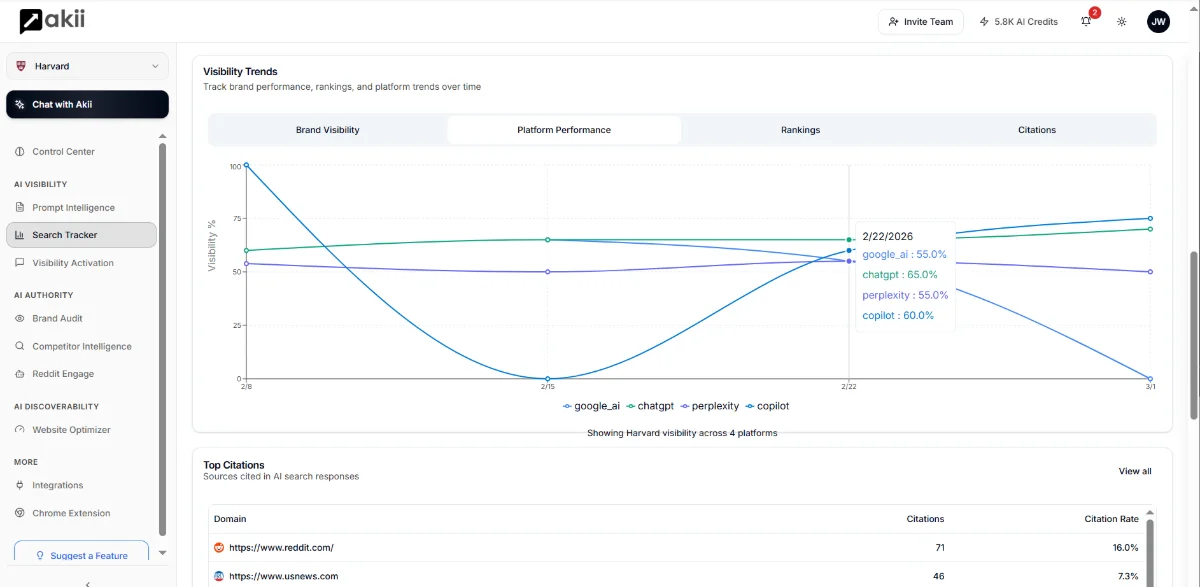The height and width of the screenshot is (587, 1200).
Task: Click the Harvard shield icon
Action: pyautogui.click(x=22, y=66)
